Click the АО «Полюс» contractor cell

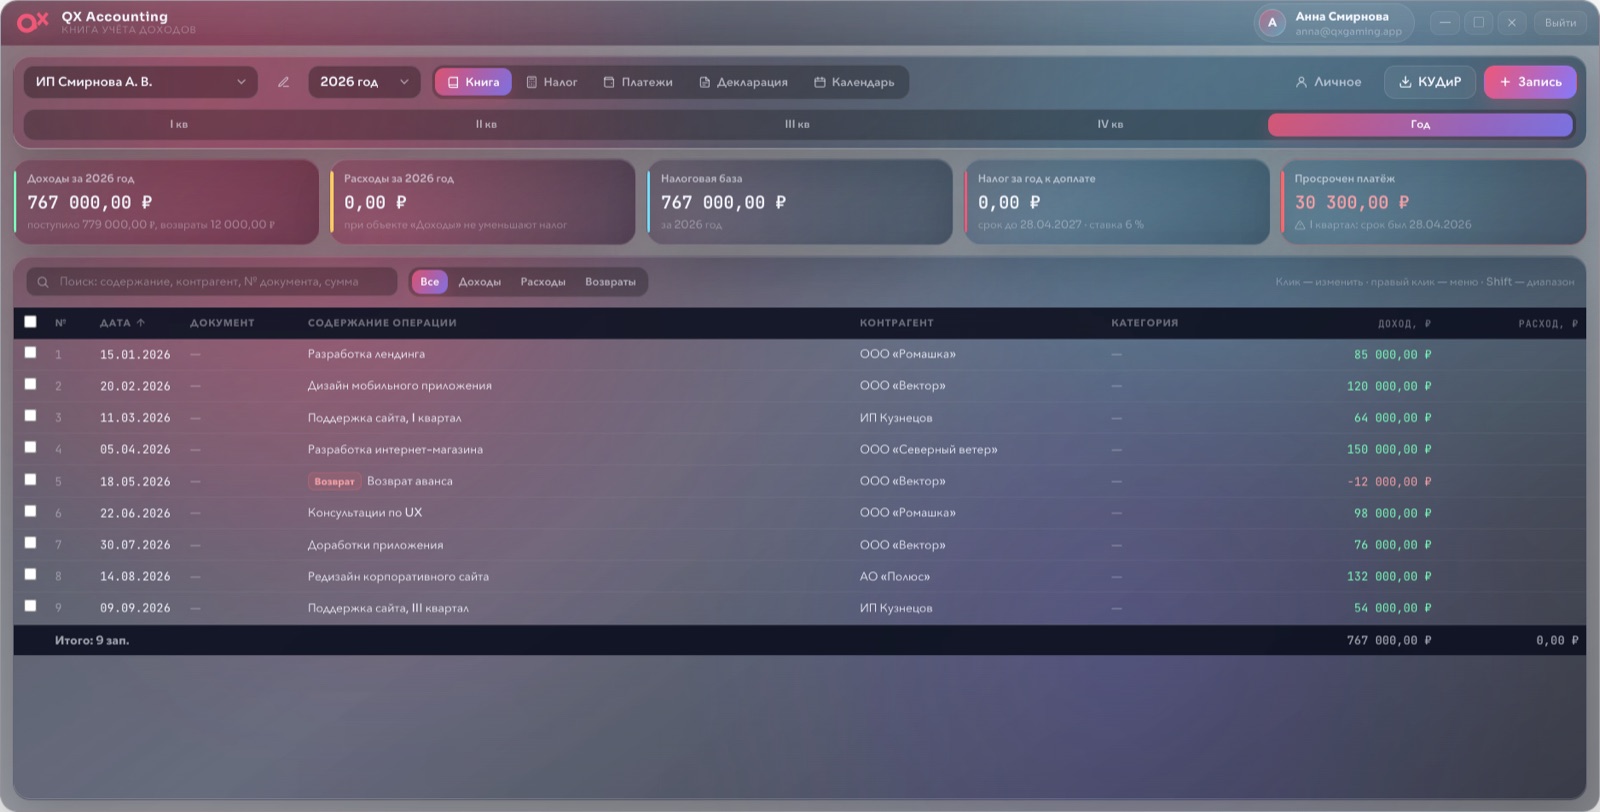[x=895, y=577]
